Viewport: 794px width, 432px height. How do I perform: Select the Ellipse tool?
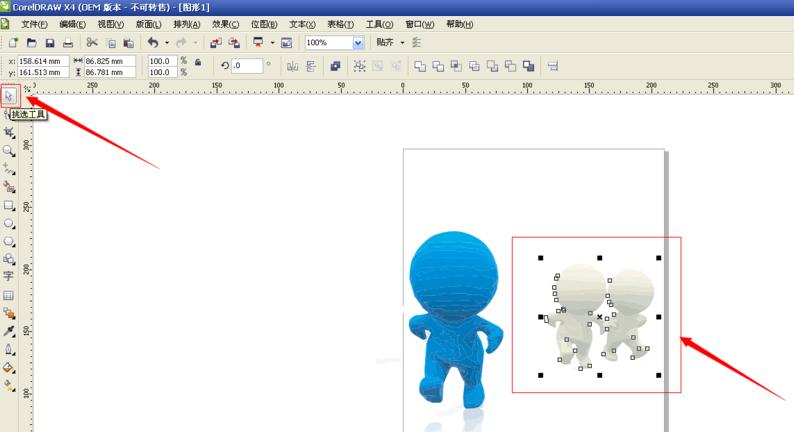coord(9,223)
